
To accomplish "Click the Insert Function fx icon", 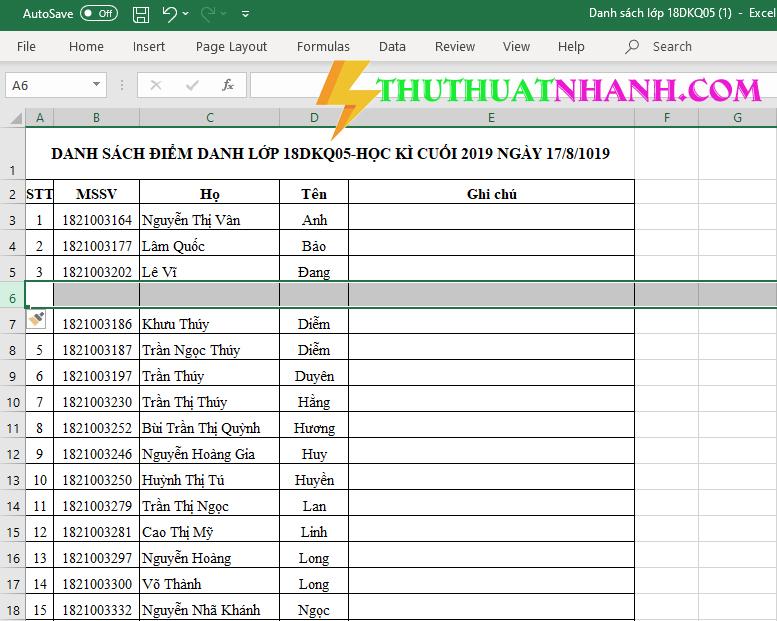I will pos(228,86).
